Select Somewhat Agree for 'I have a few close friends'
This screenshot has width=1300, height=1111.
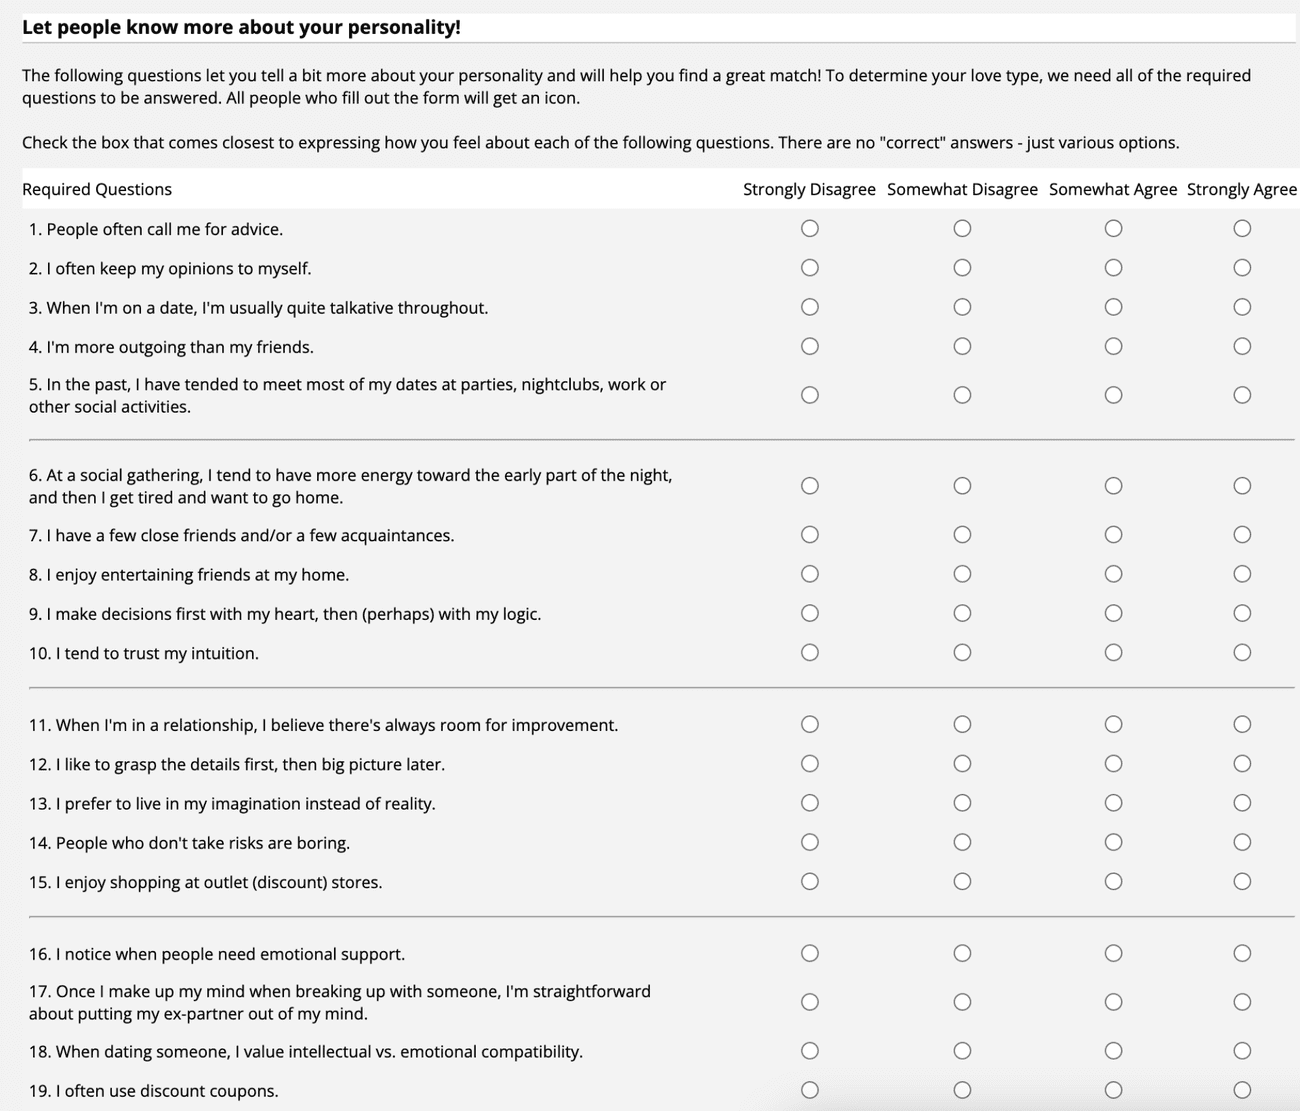coord(1113,534)
